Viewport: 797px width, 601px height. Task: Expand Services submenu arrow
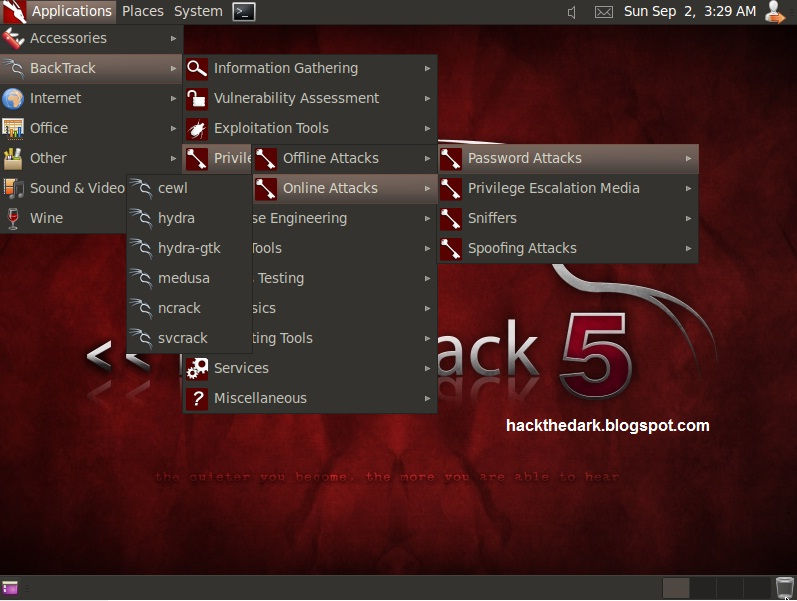coord(427,368)
